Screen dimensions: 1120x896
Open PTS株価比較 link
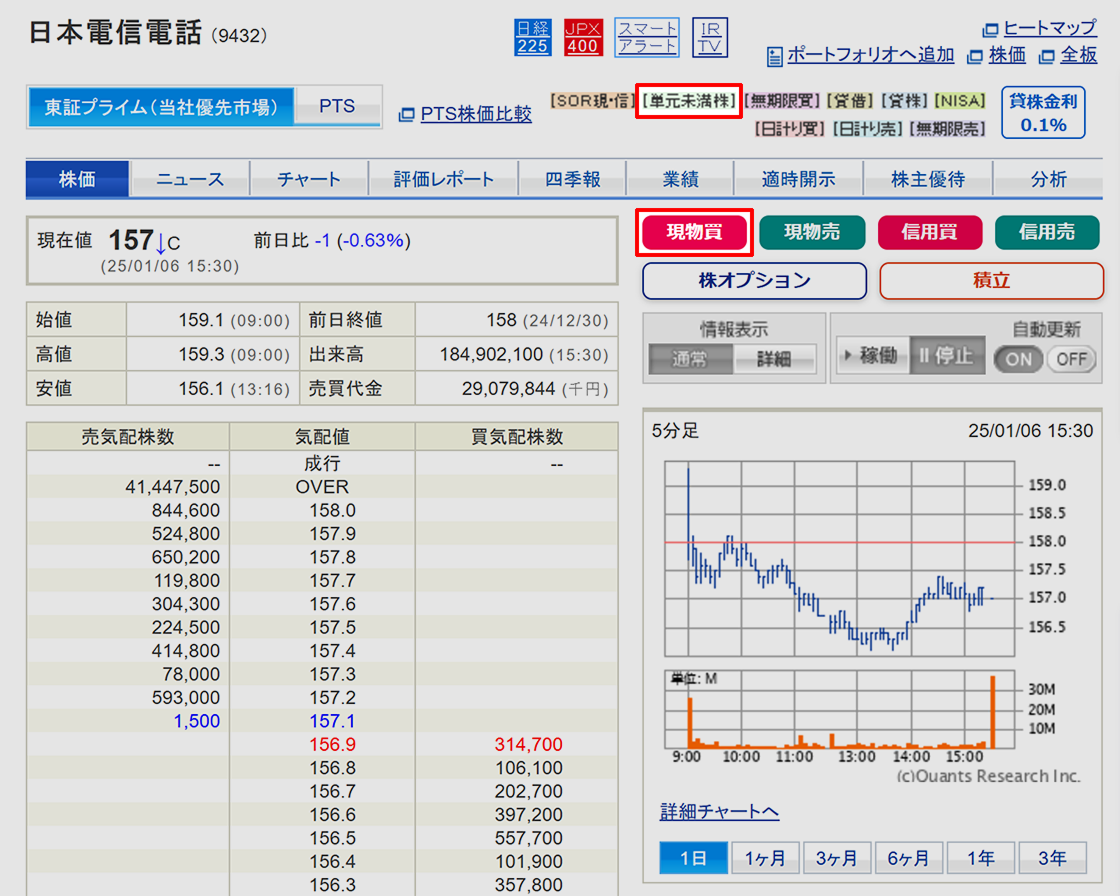tap(476, 114)
